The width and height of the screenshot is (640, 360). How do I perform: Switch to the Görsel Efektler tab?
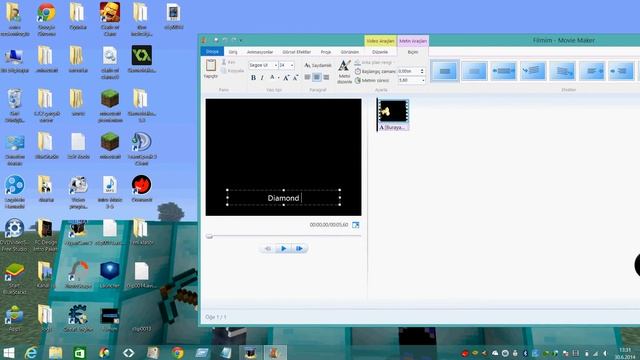tap(297, 52)
